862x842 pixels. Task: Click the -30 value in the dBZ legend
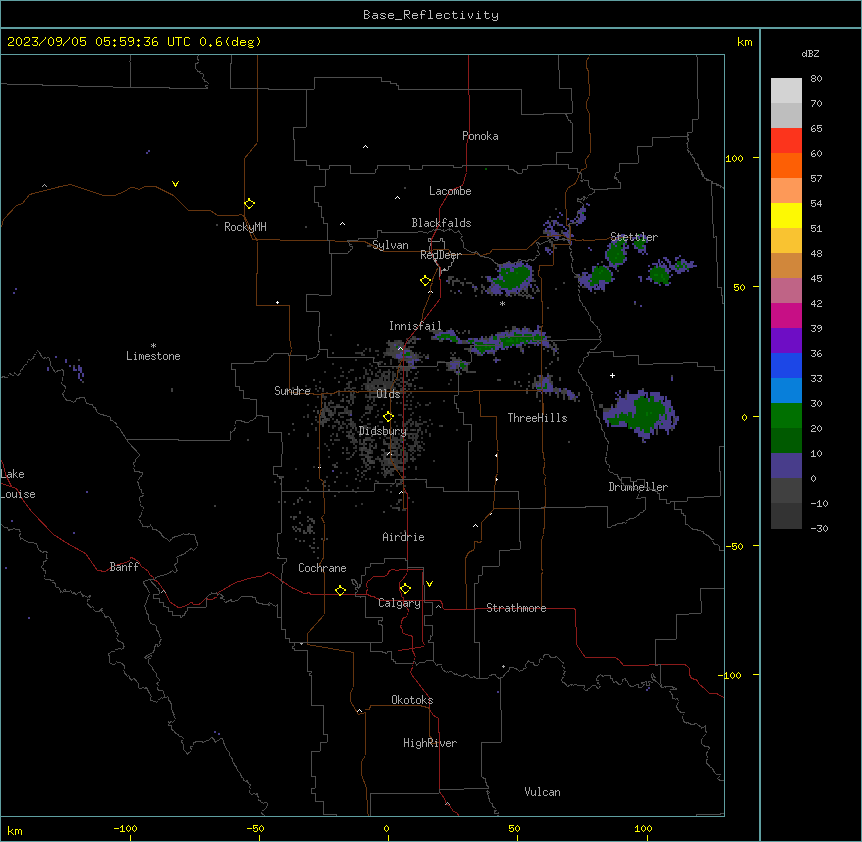point(819,528)
